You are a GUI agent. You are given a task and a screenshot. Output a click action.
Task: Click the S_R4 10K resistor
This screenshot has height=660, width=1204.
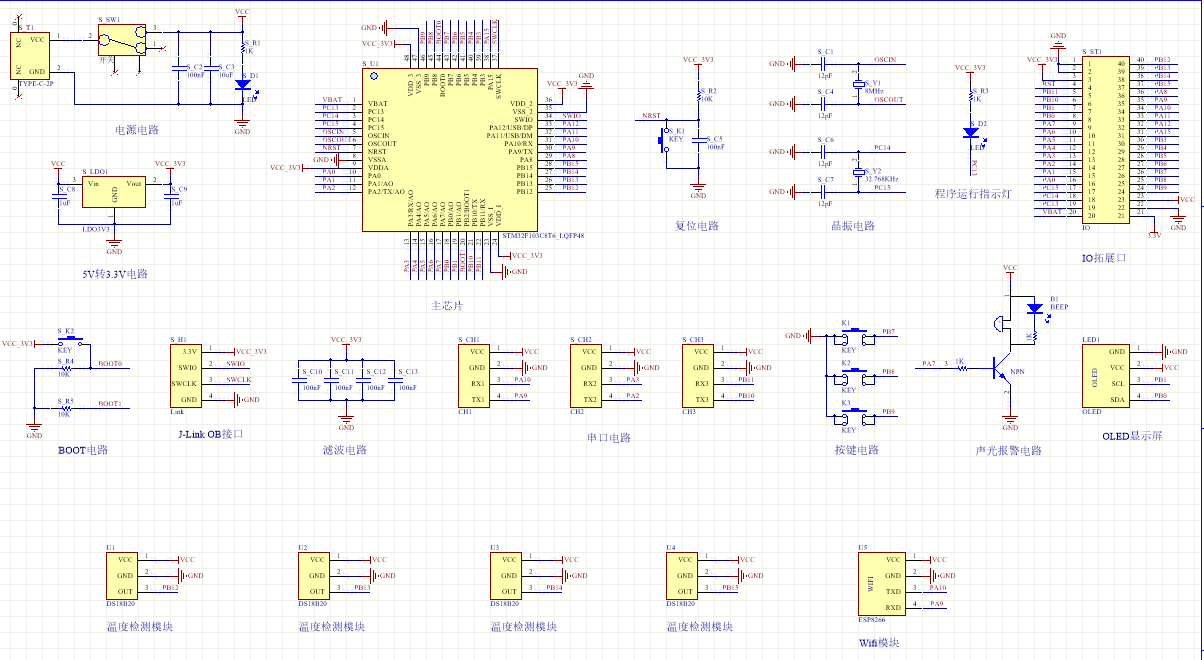tap(65, 368)
